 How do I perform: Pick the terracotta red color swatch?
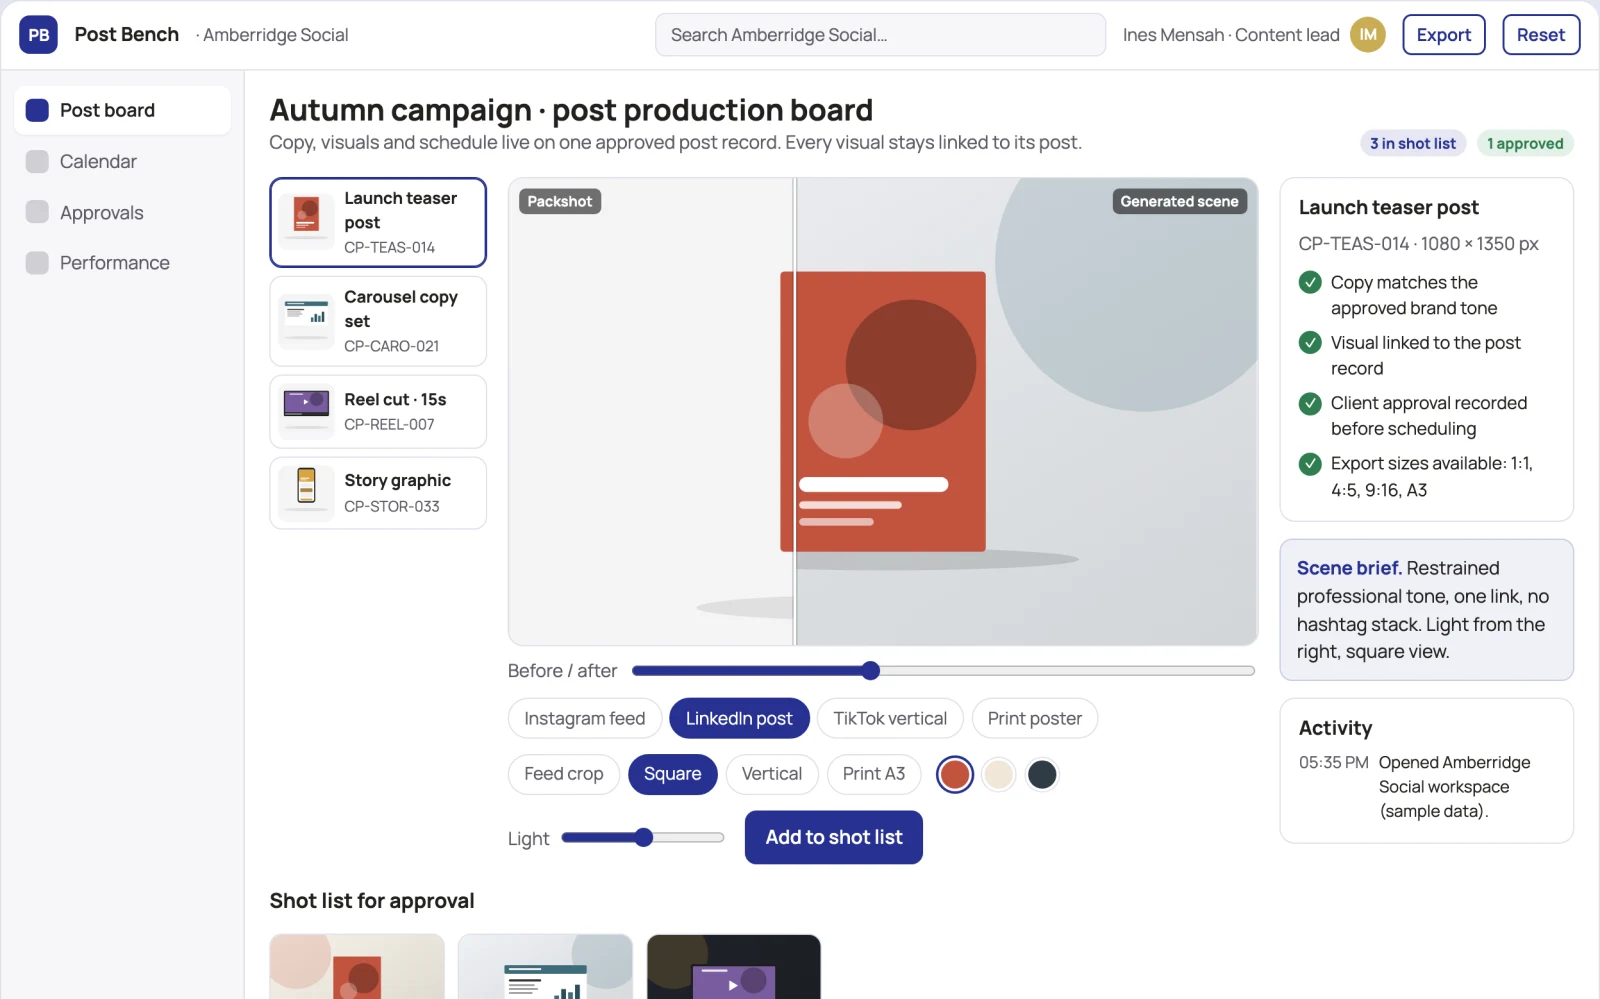coord(955,774)
